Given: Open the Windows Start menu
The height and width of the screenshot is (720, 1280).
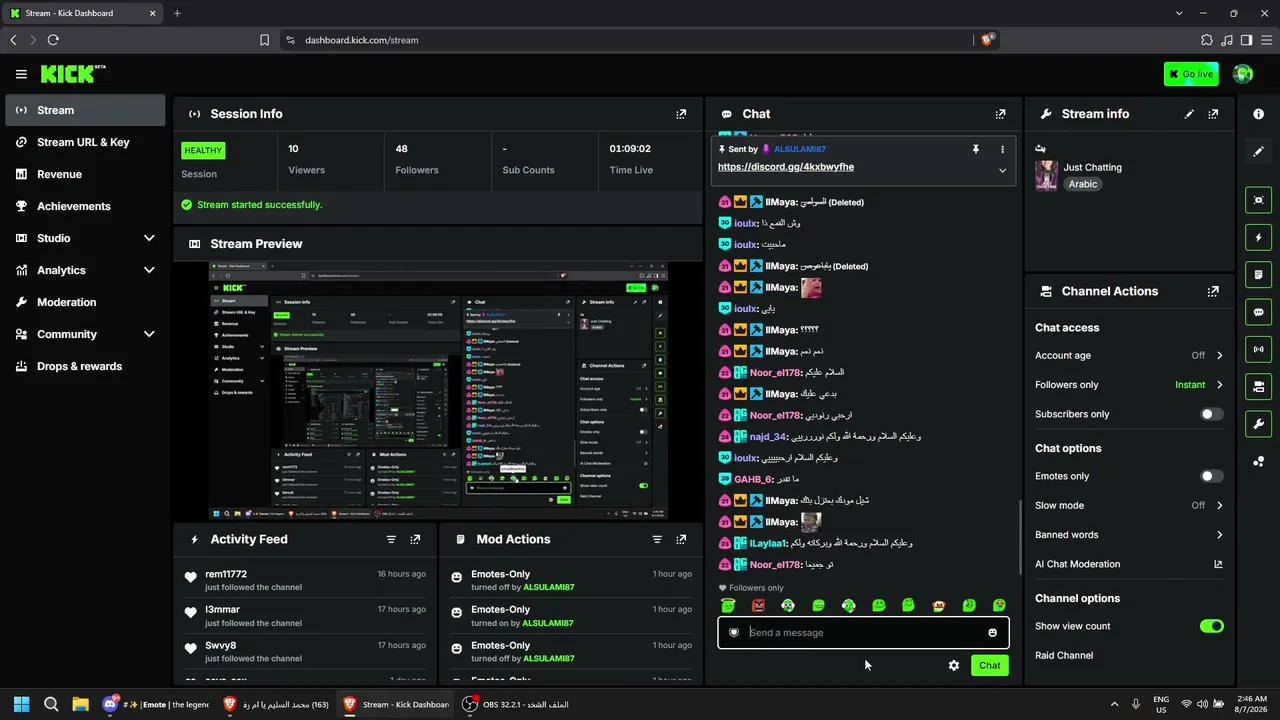Looking at the screenshot, I should (22, 704).
